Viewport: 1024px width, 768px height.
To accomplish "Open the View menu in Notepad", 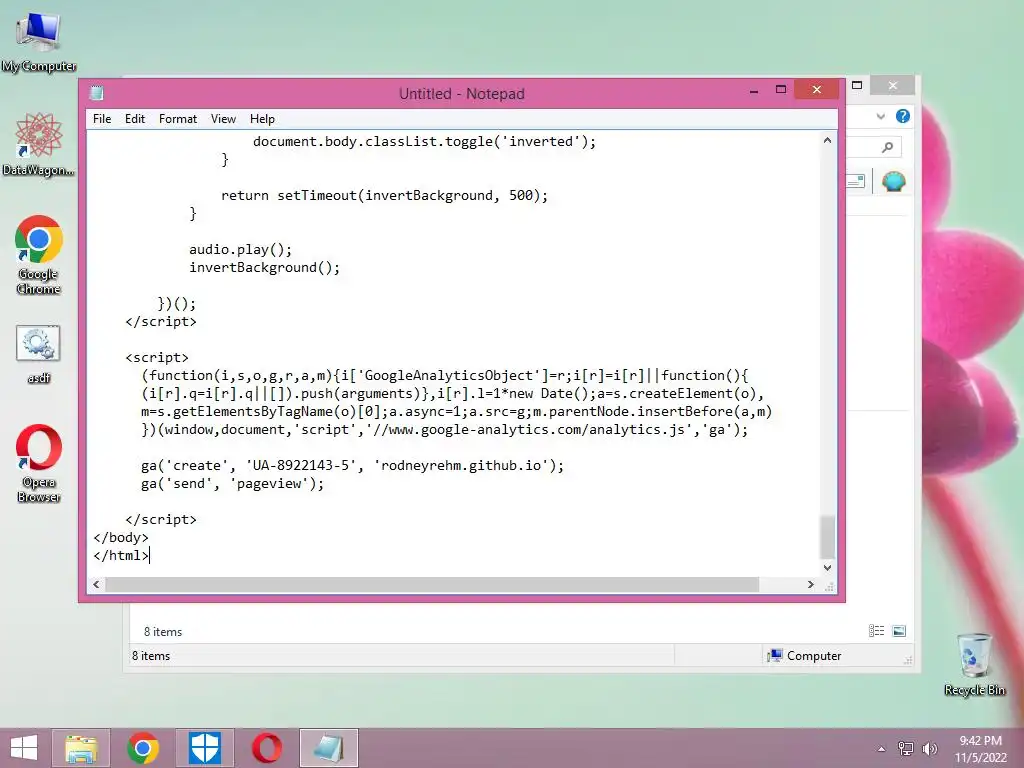I will tap(223, 119).
